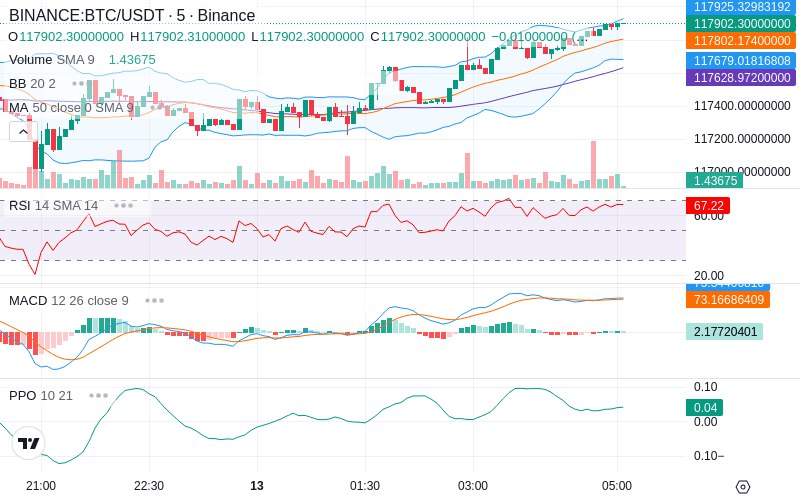Click the blue 117679.01816808 price label

(x=742, y=60)
